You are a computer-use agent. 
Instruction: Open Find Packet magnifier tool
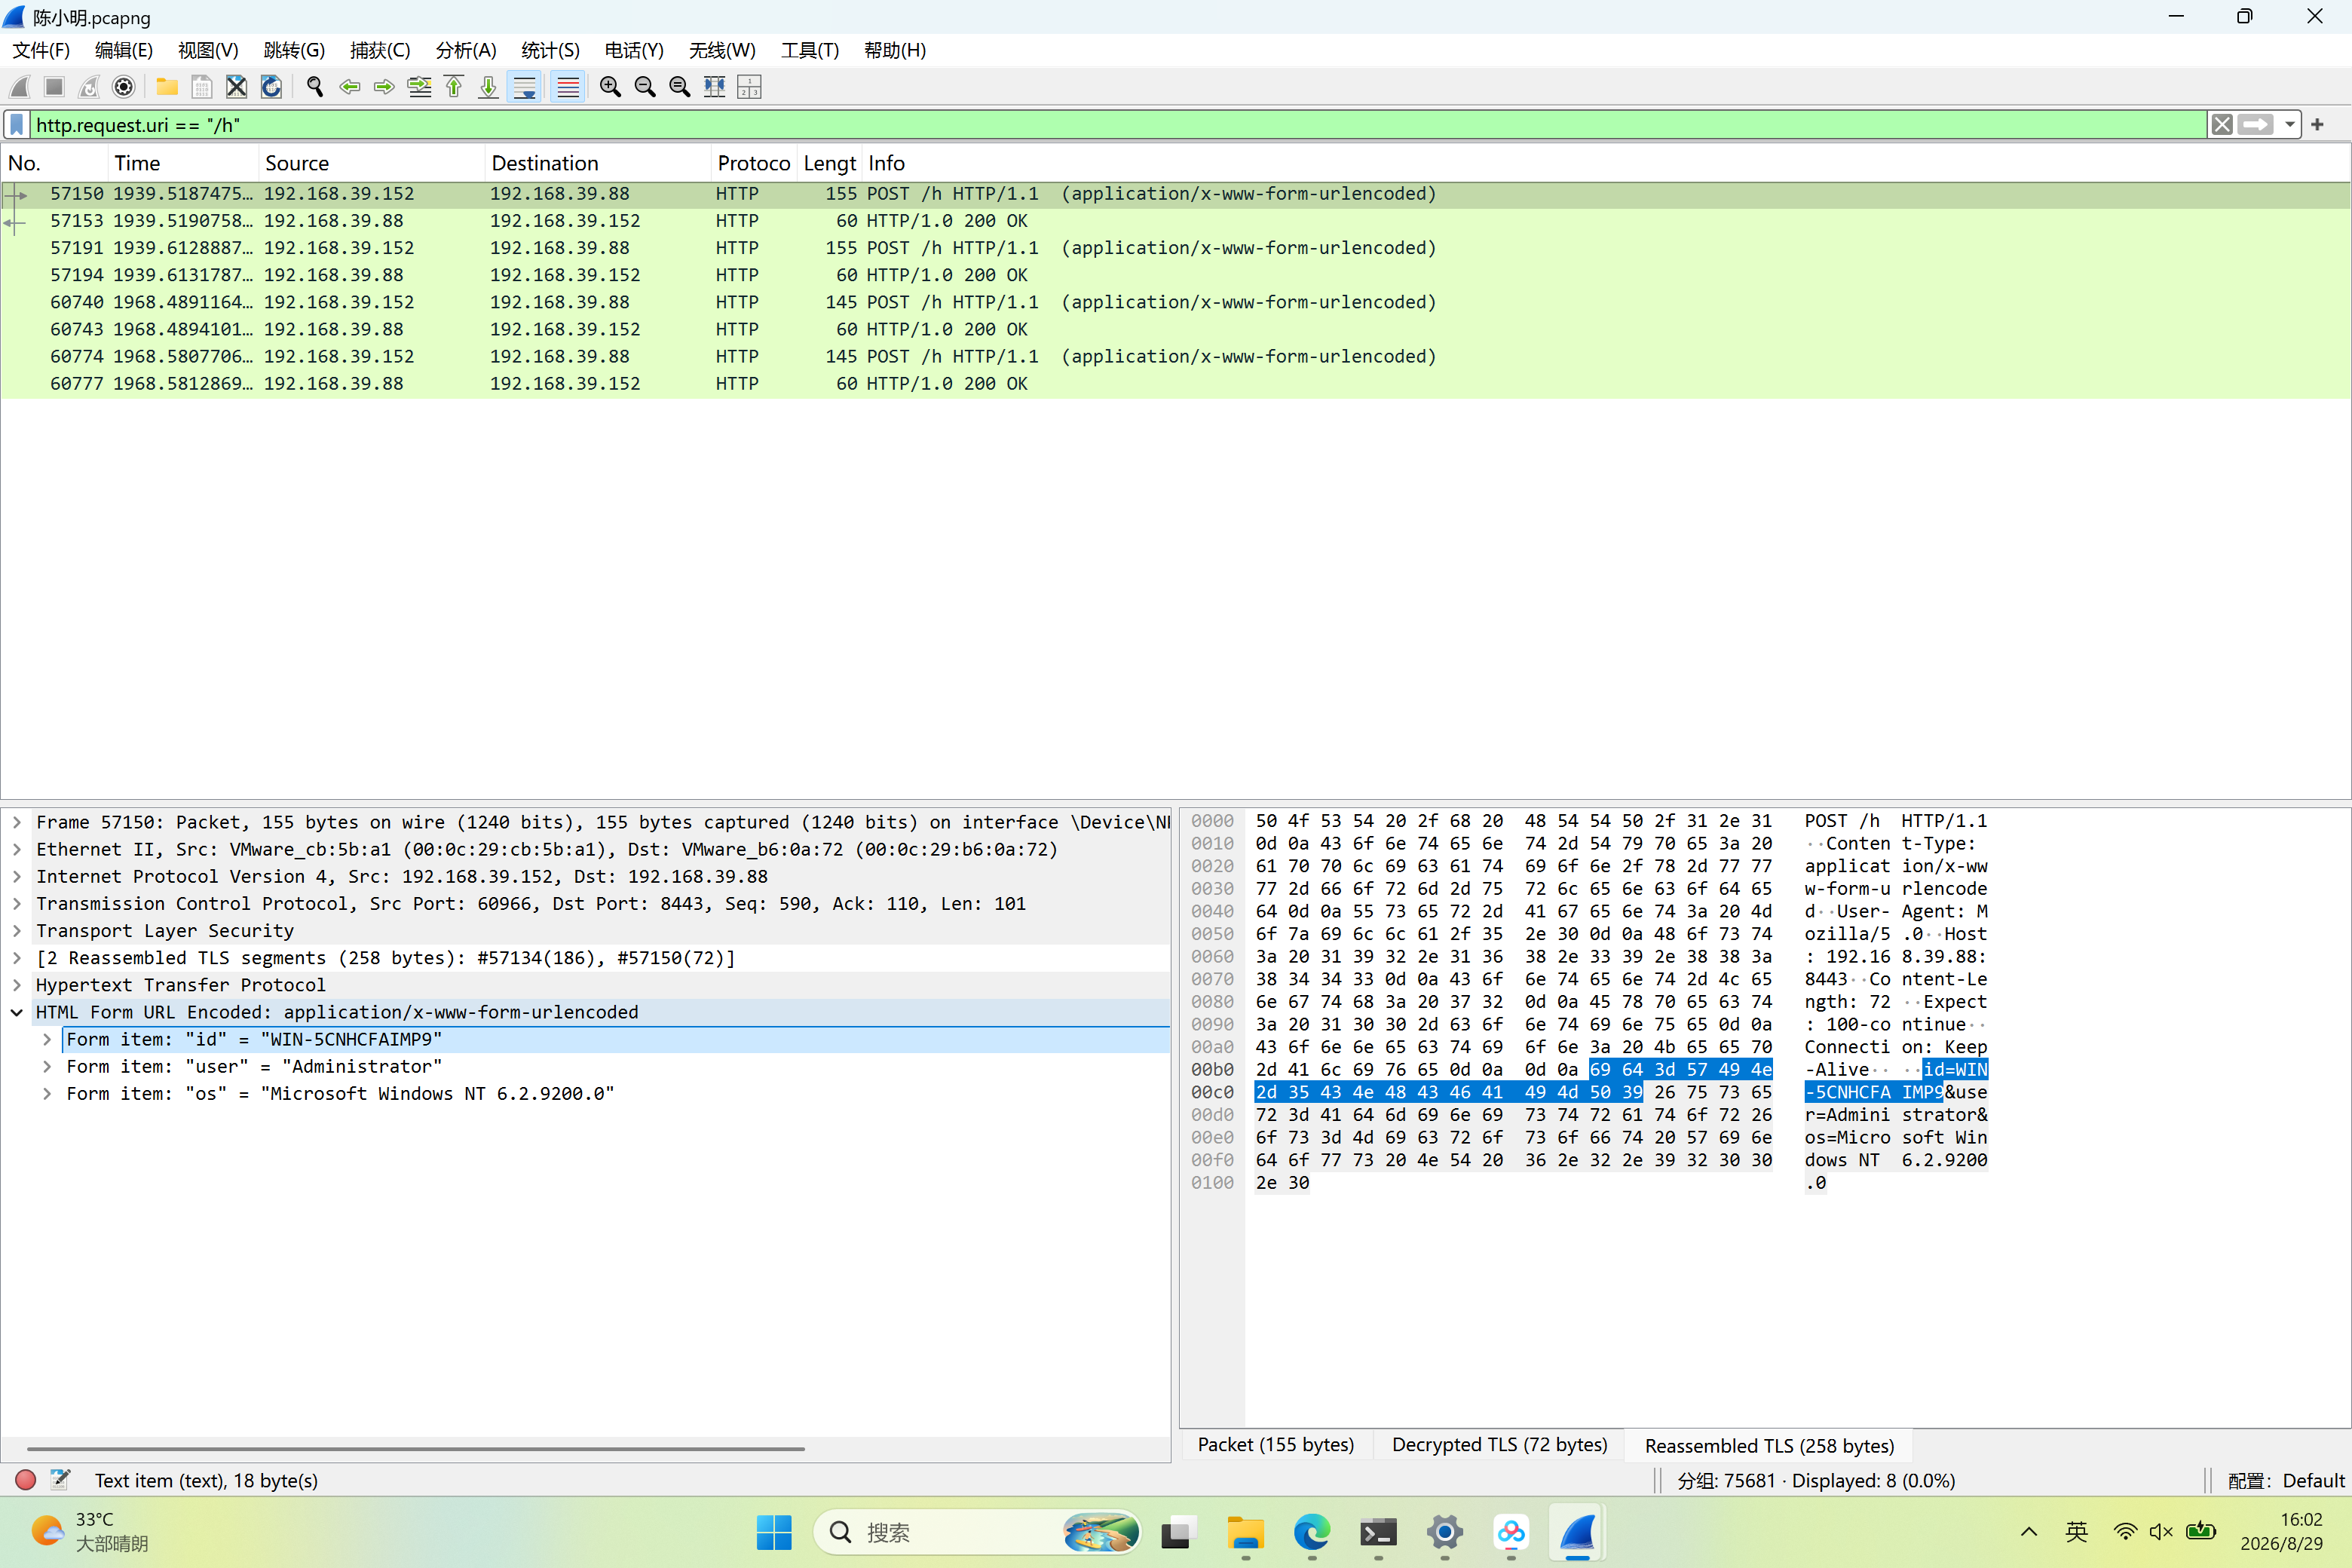pos(315,87)
